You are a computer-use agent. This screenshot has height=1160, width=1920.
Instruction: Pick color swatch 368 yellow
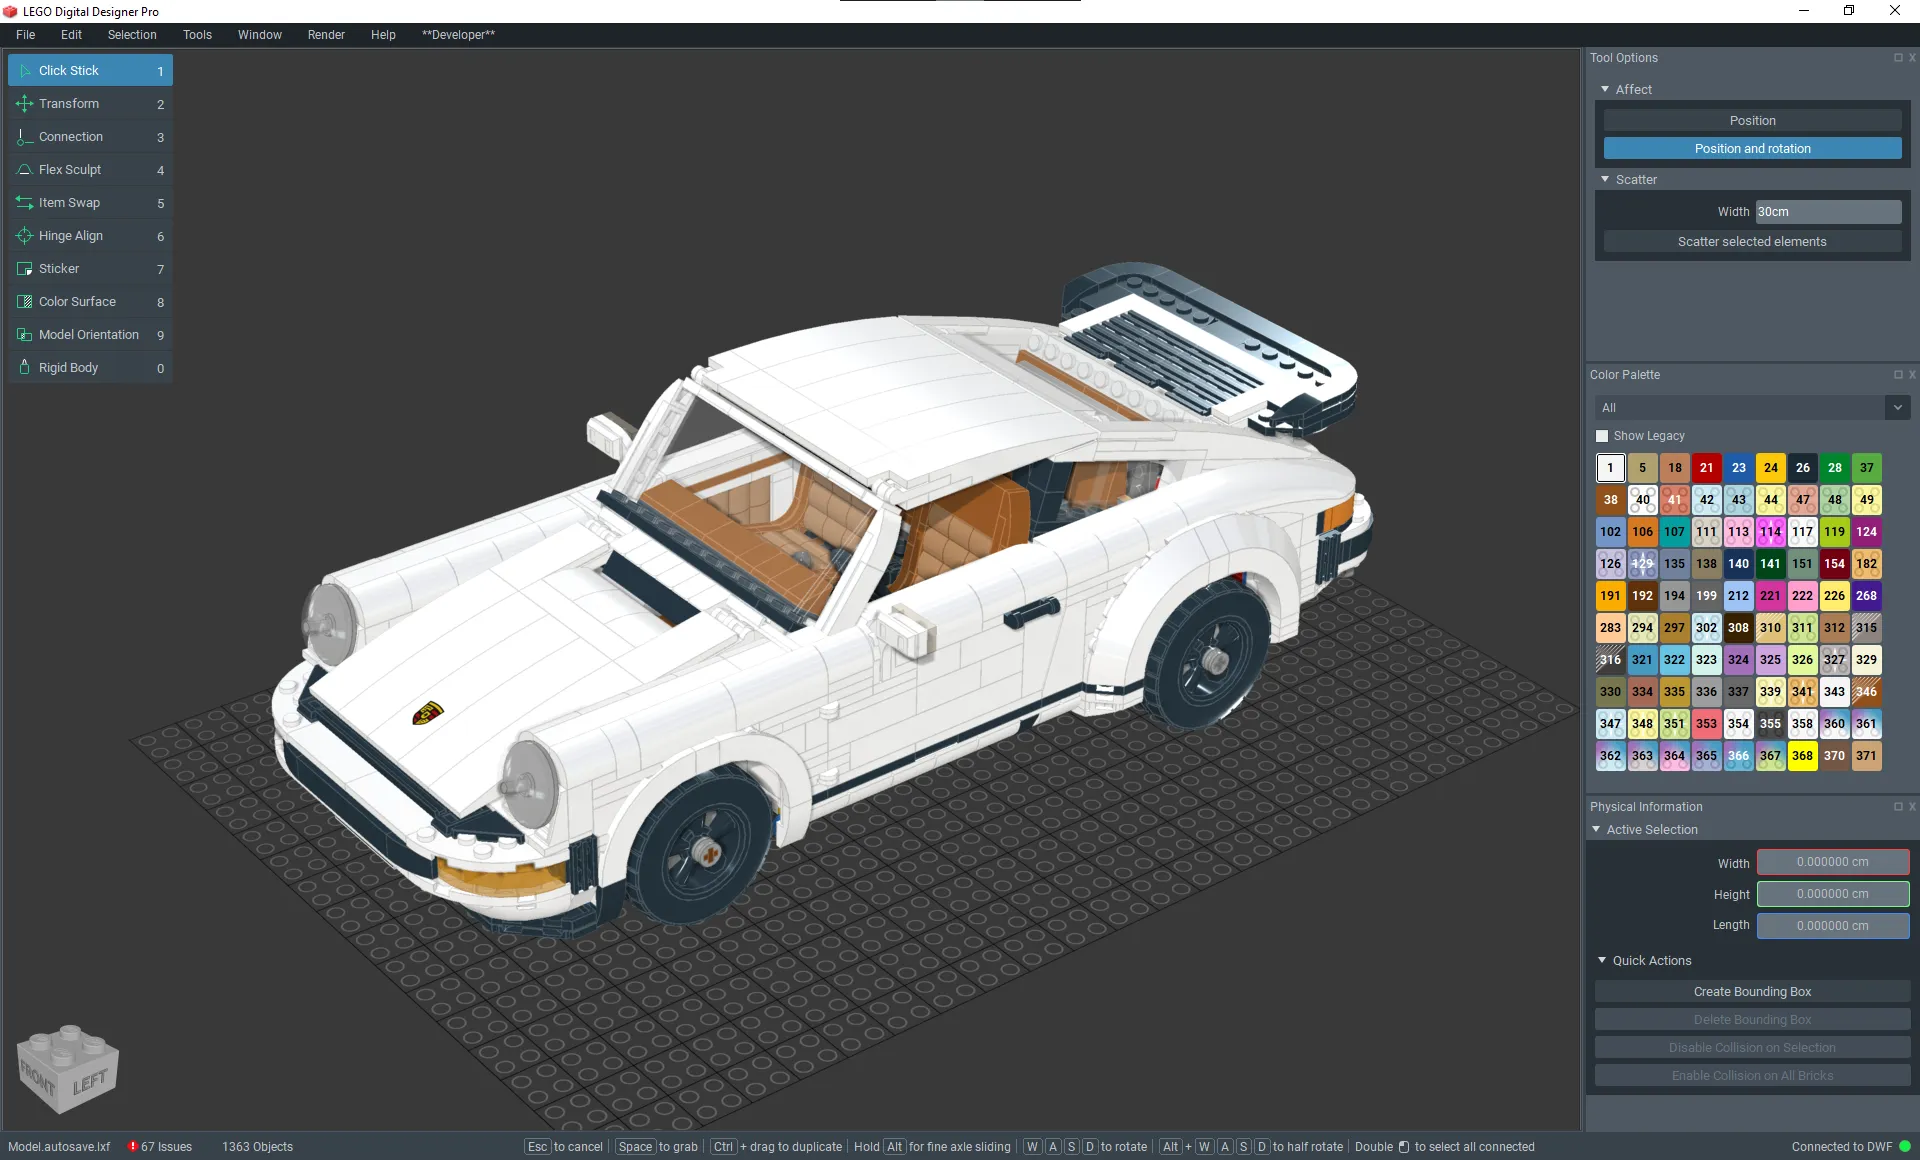(1802, 756)
